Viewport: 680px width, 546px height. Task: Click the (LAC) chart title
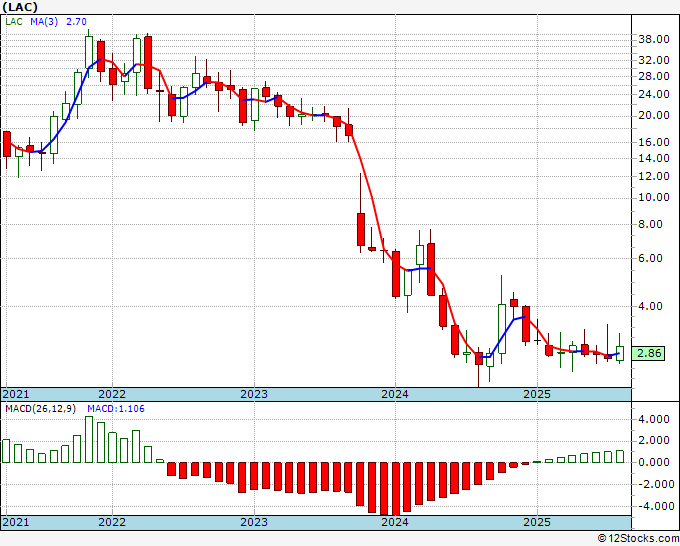[20, 7]
